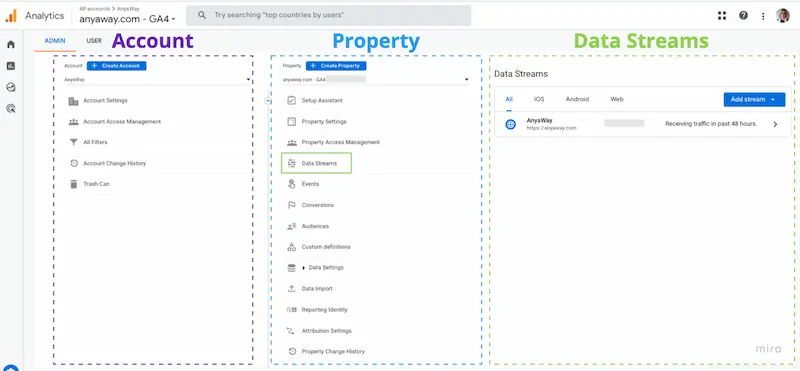
Task: Open the Explore sidebar icon
Action: coord(11,87)
